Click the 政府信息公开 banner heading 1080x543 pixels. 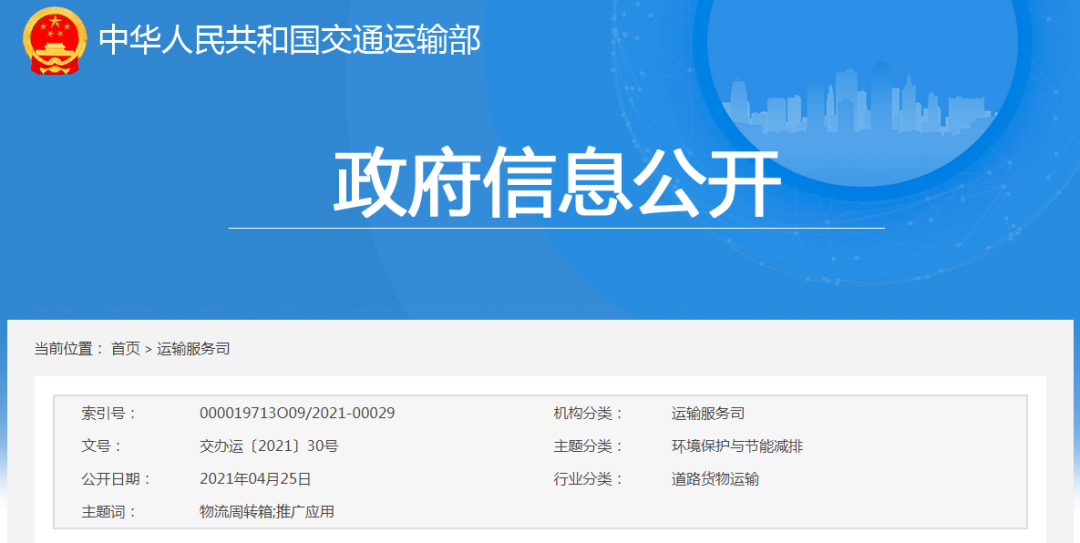556,184
